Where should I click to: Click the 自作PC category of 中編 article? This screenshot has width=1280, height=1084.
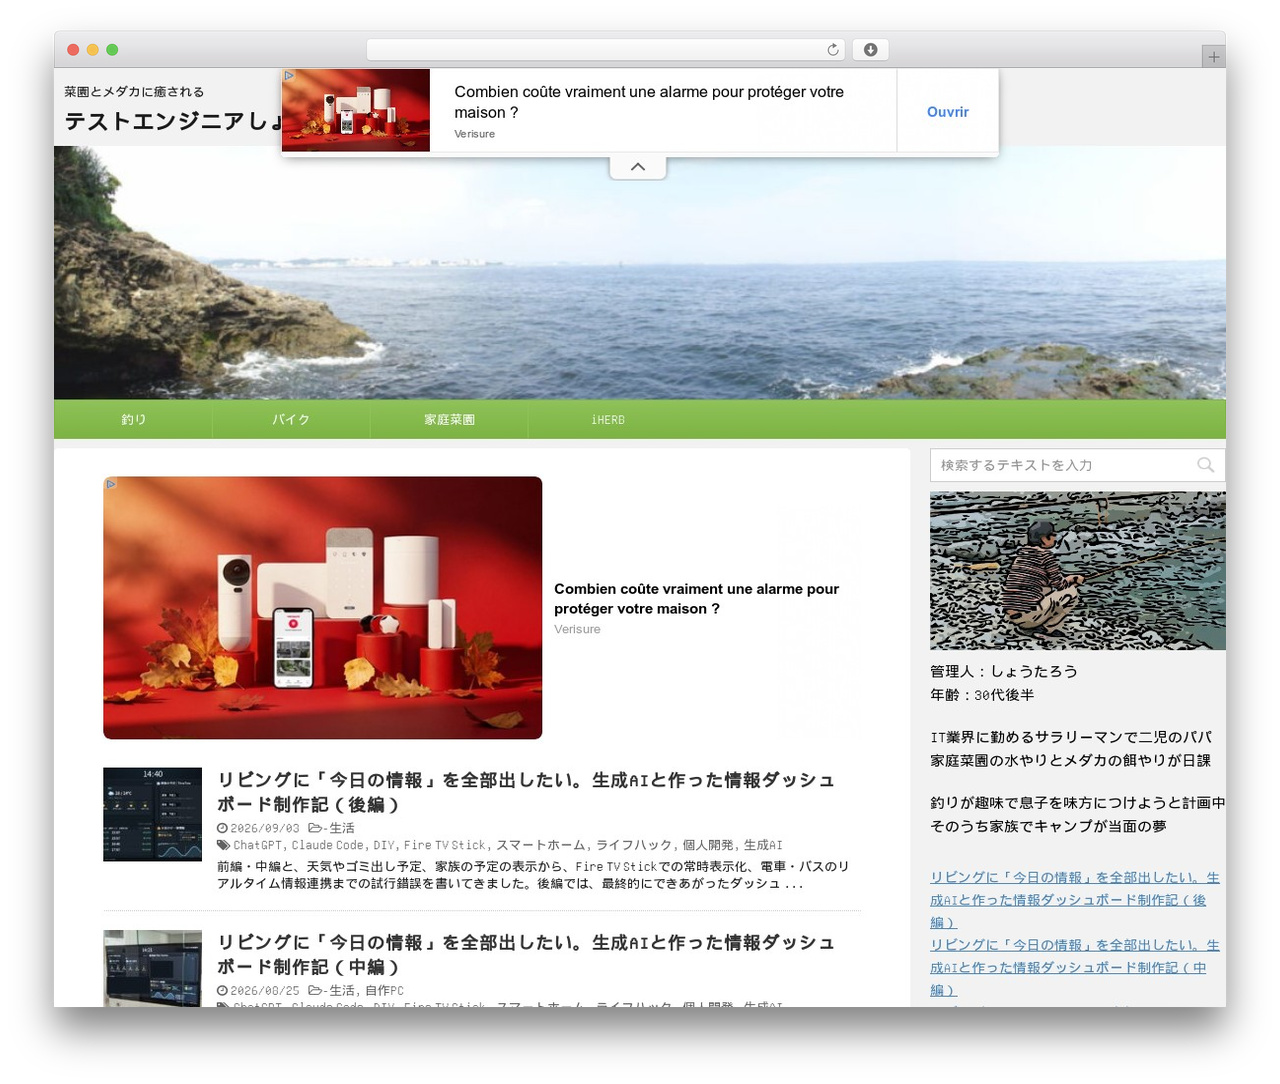(384, 991)
